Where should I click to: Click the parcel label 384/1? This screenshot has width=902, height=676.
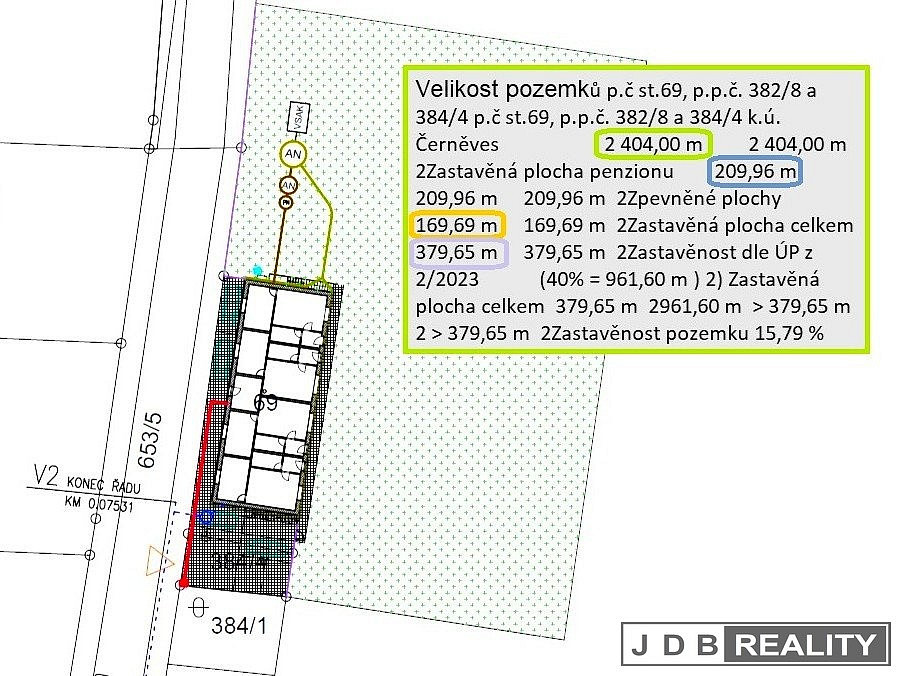(x=241, y=628)
